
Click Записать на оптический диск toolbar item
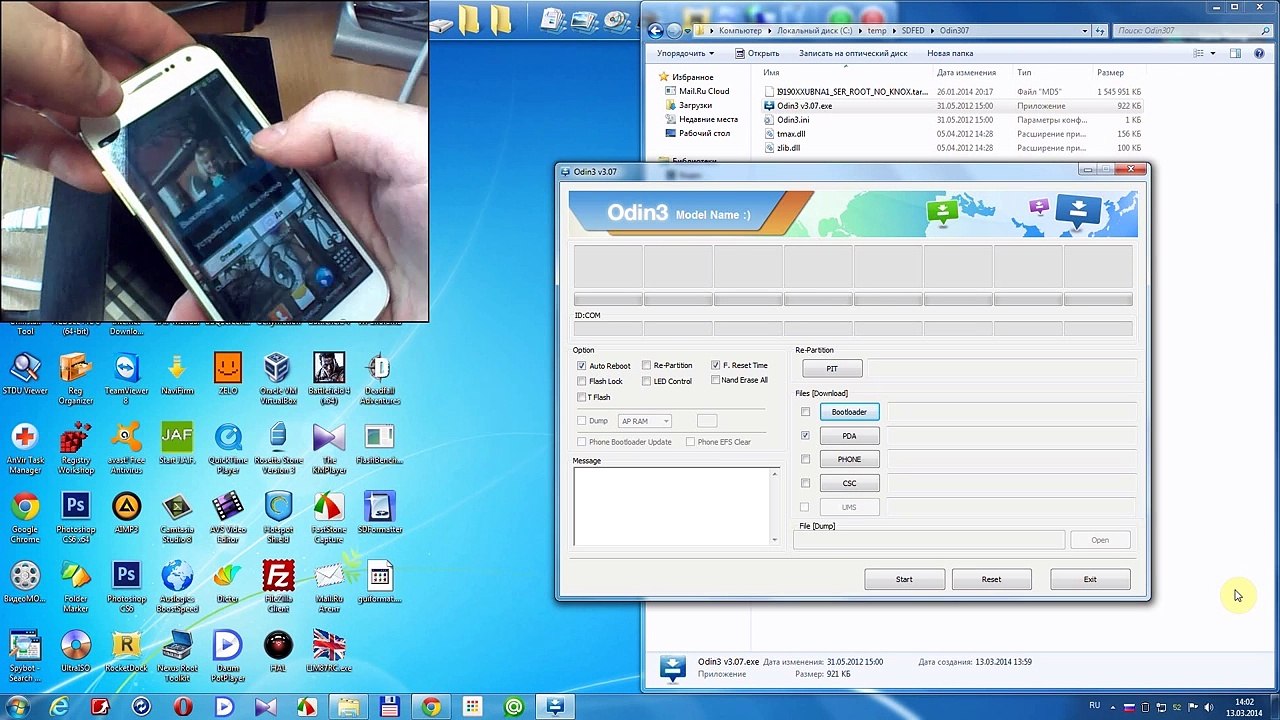click(x=853, y=53)
